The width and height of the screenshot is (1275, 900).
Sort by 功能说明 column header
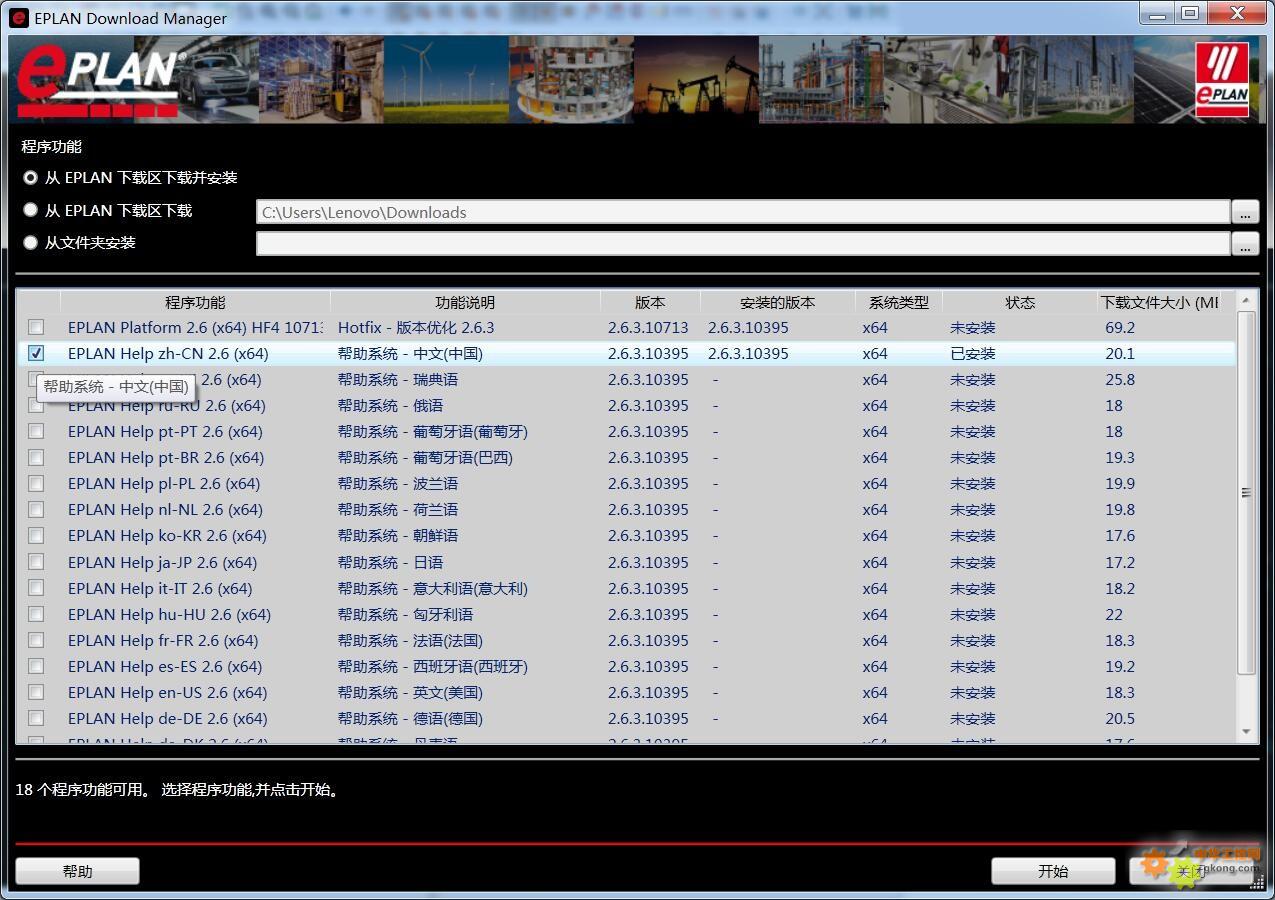pos(465,302)
